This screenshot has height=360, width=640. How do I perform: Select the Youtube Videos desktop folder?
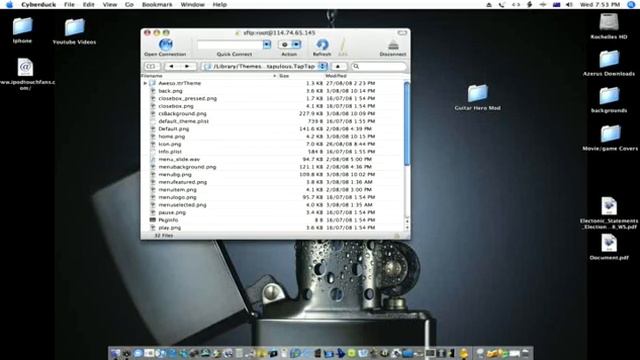tap(74, 31)
